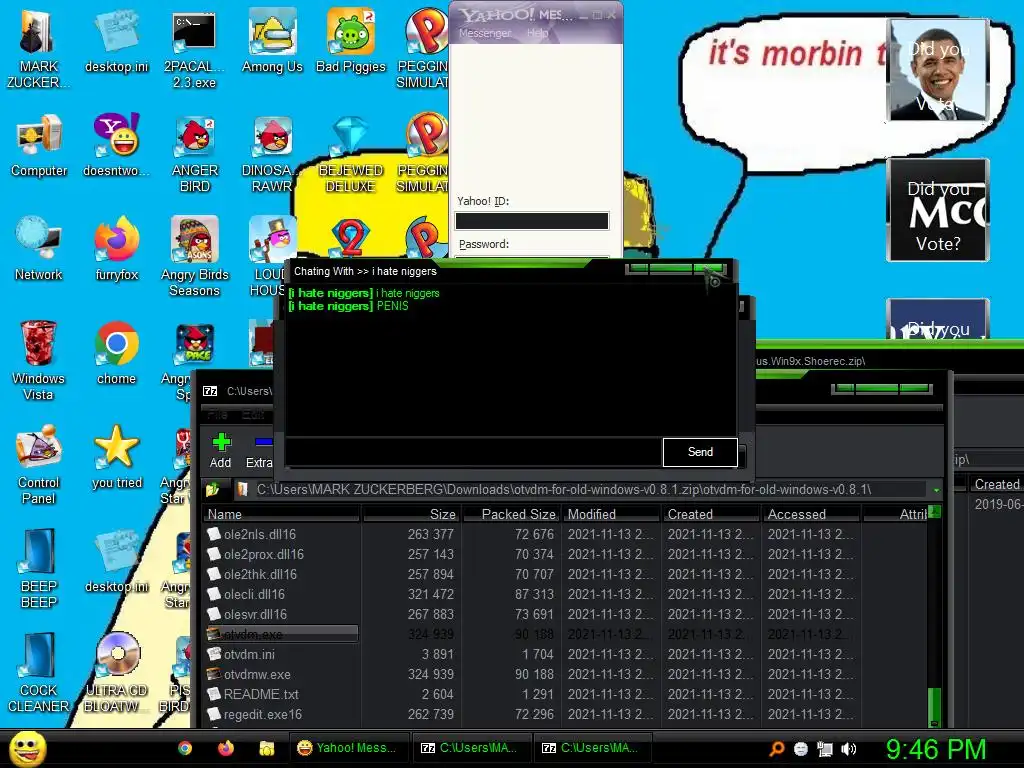Click the Yahoo! ID input field
1024x768 pixels.
[532, 221]
